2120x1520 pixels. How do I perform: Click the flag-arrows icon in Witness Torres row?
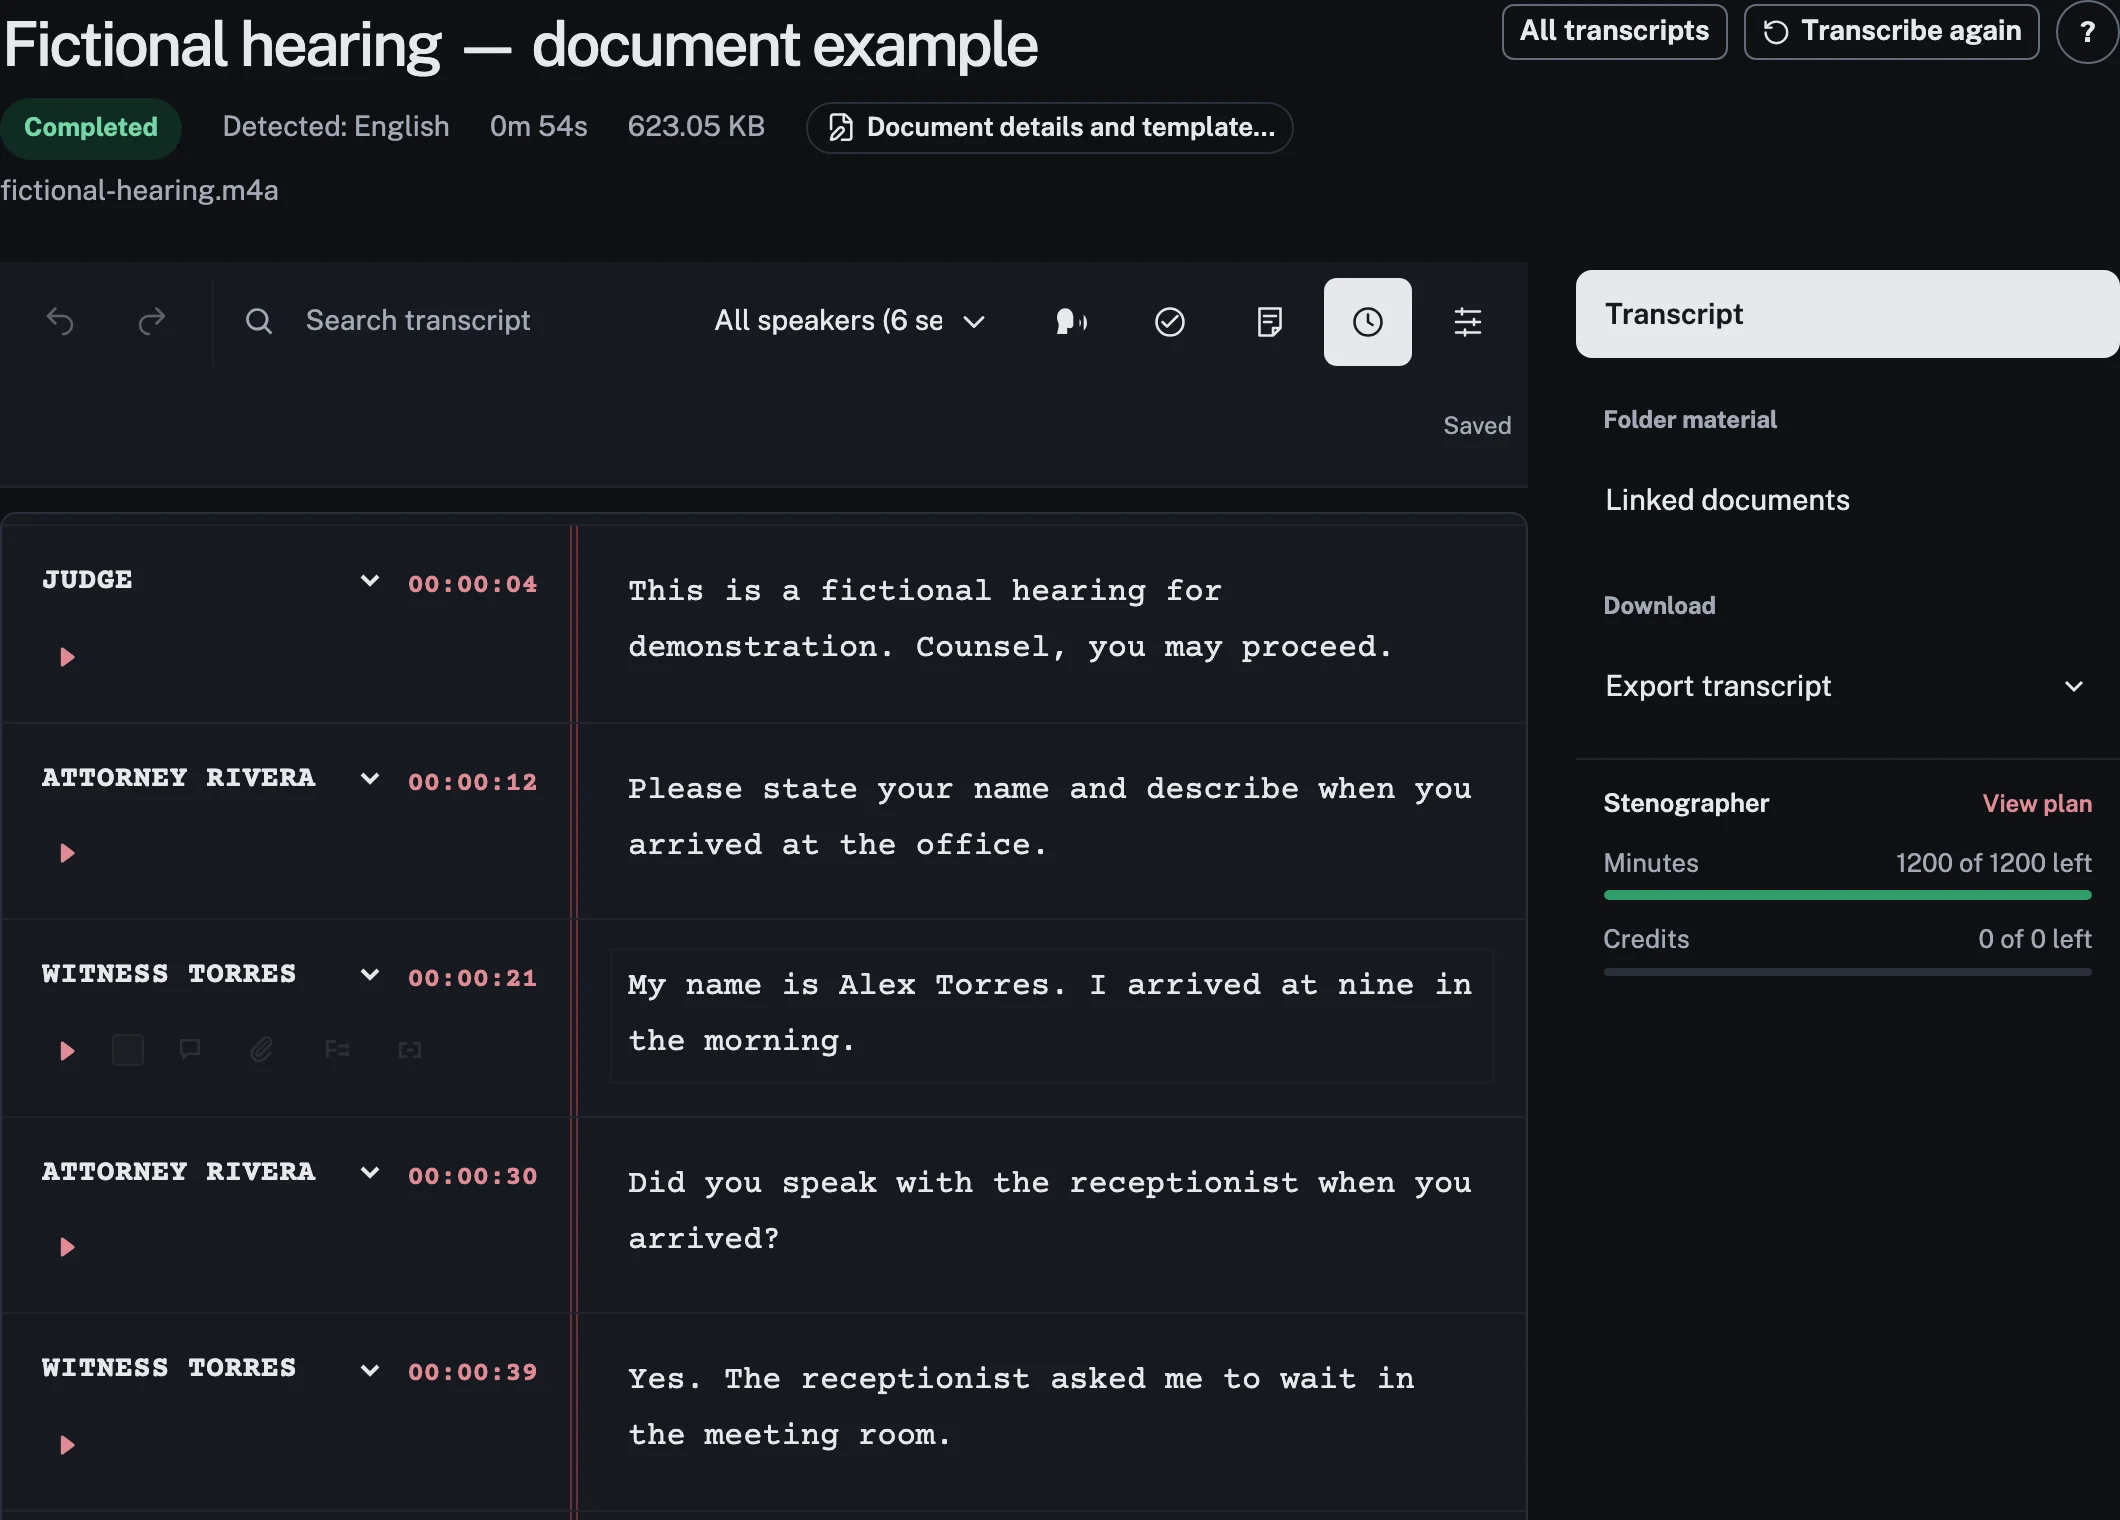pos(338,1049)
